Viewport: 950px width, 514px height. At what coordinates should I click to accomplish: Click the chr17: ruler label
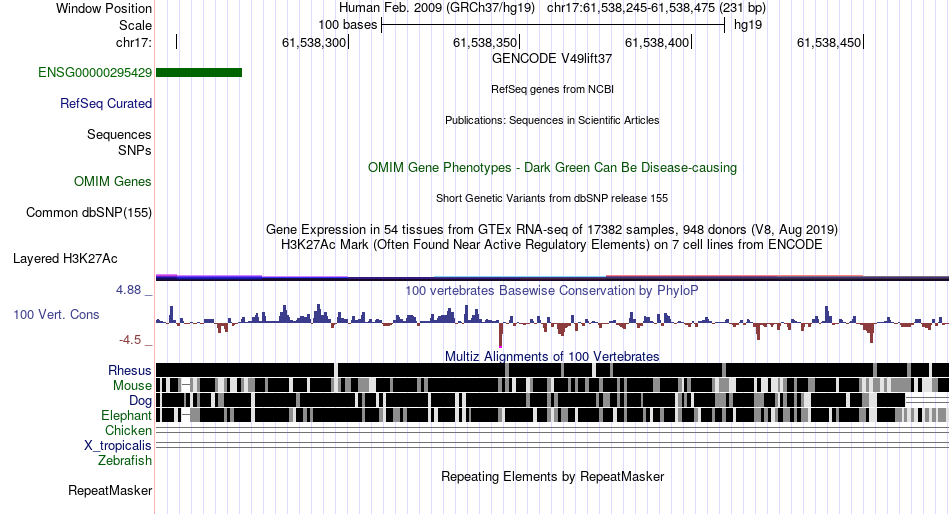[134, 43]
